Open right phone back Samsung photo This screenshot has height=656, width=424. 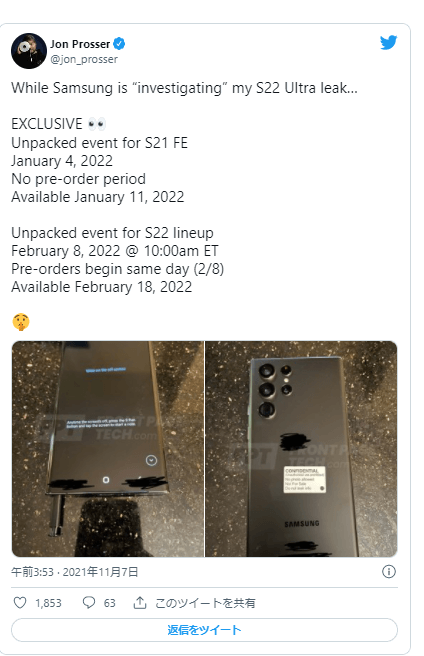[x=301, y=449]
